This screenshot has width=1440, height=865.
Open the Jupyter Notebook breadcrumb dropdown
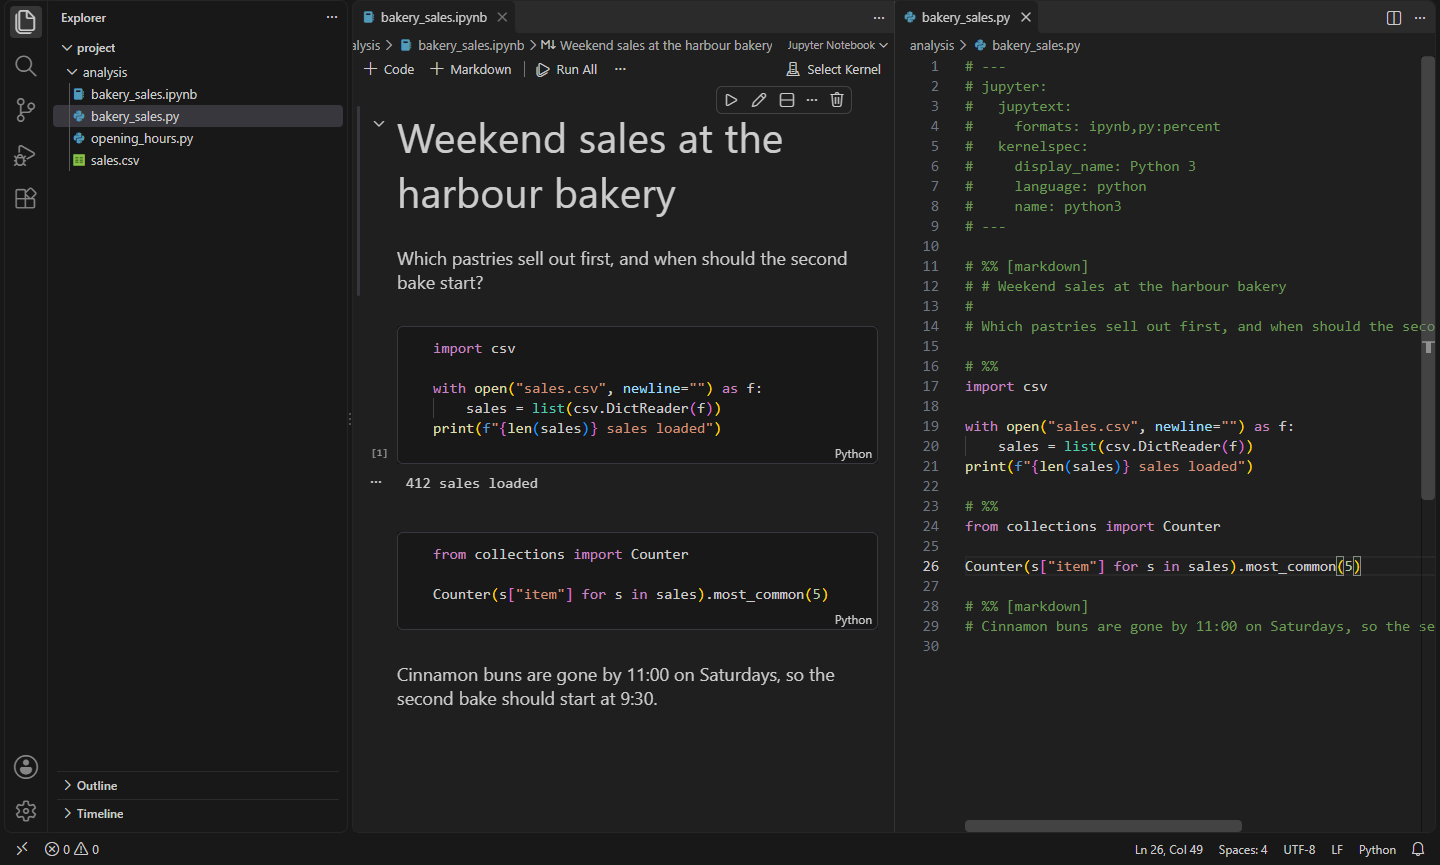[837, 45]
